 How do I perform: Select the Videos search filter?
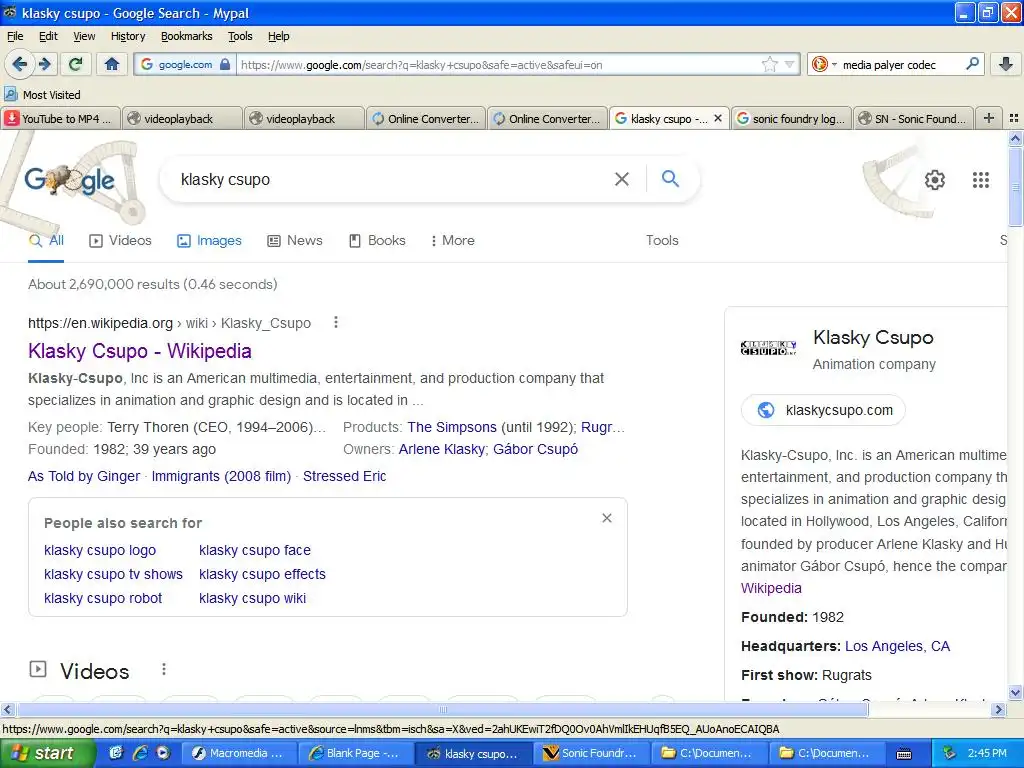coord(120,240)
